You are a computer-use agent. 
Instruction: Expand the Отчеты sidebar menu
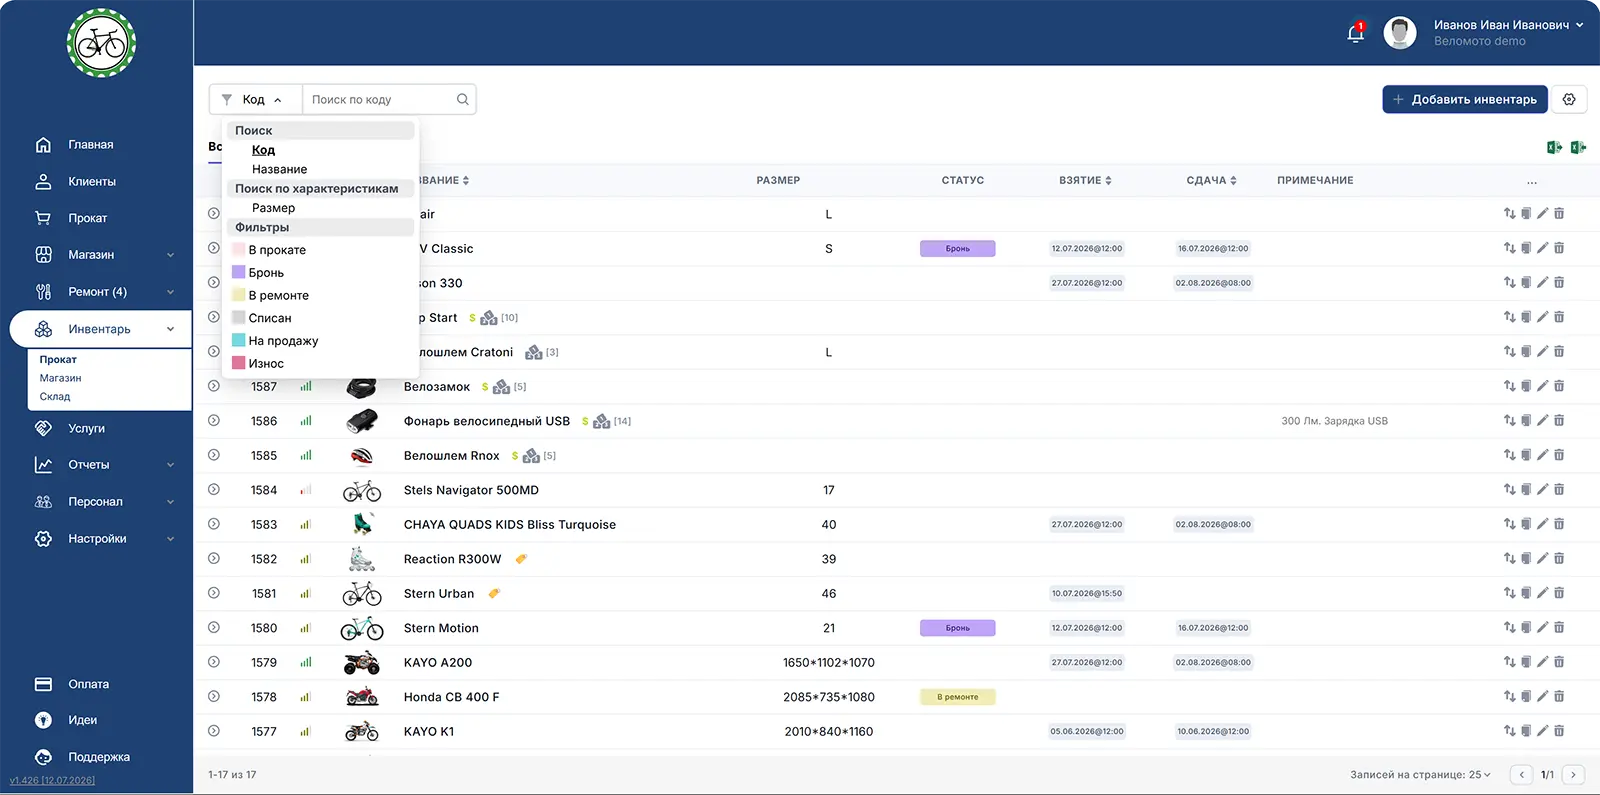click(x=170, y=465)
